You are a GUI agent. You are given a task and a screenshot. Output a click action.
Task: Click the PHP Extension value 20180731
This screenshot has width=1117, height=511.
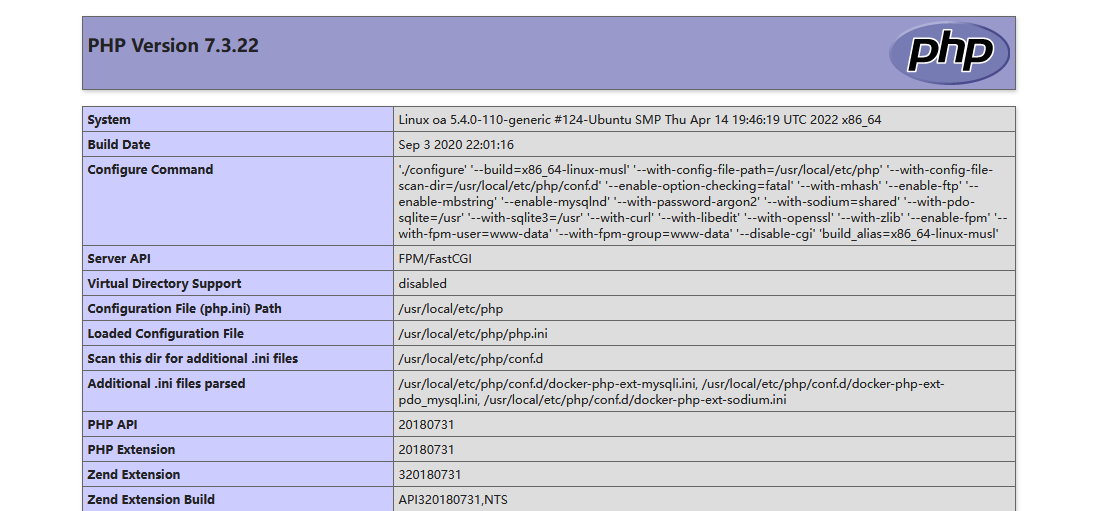tap(426, 450)
